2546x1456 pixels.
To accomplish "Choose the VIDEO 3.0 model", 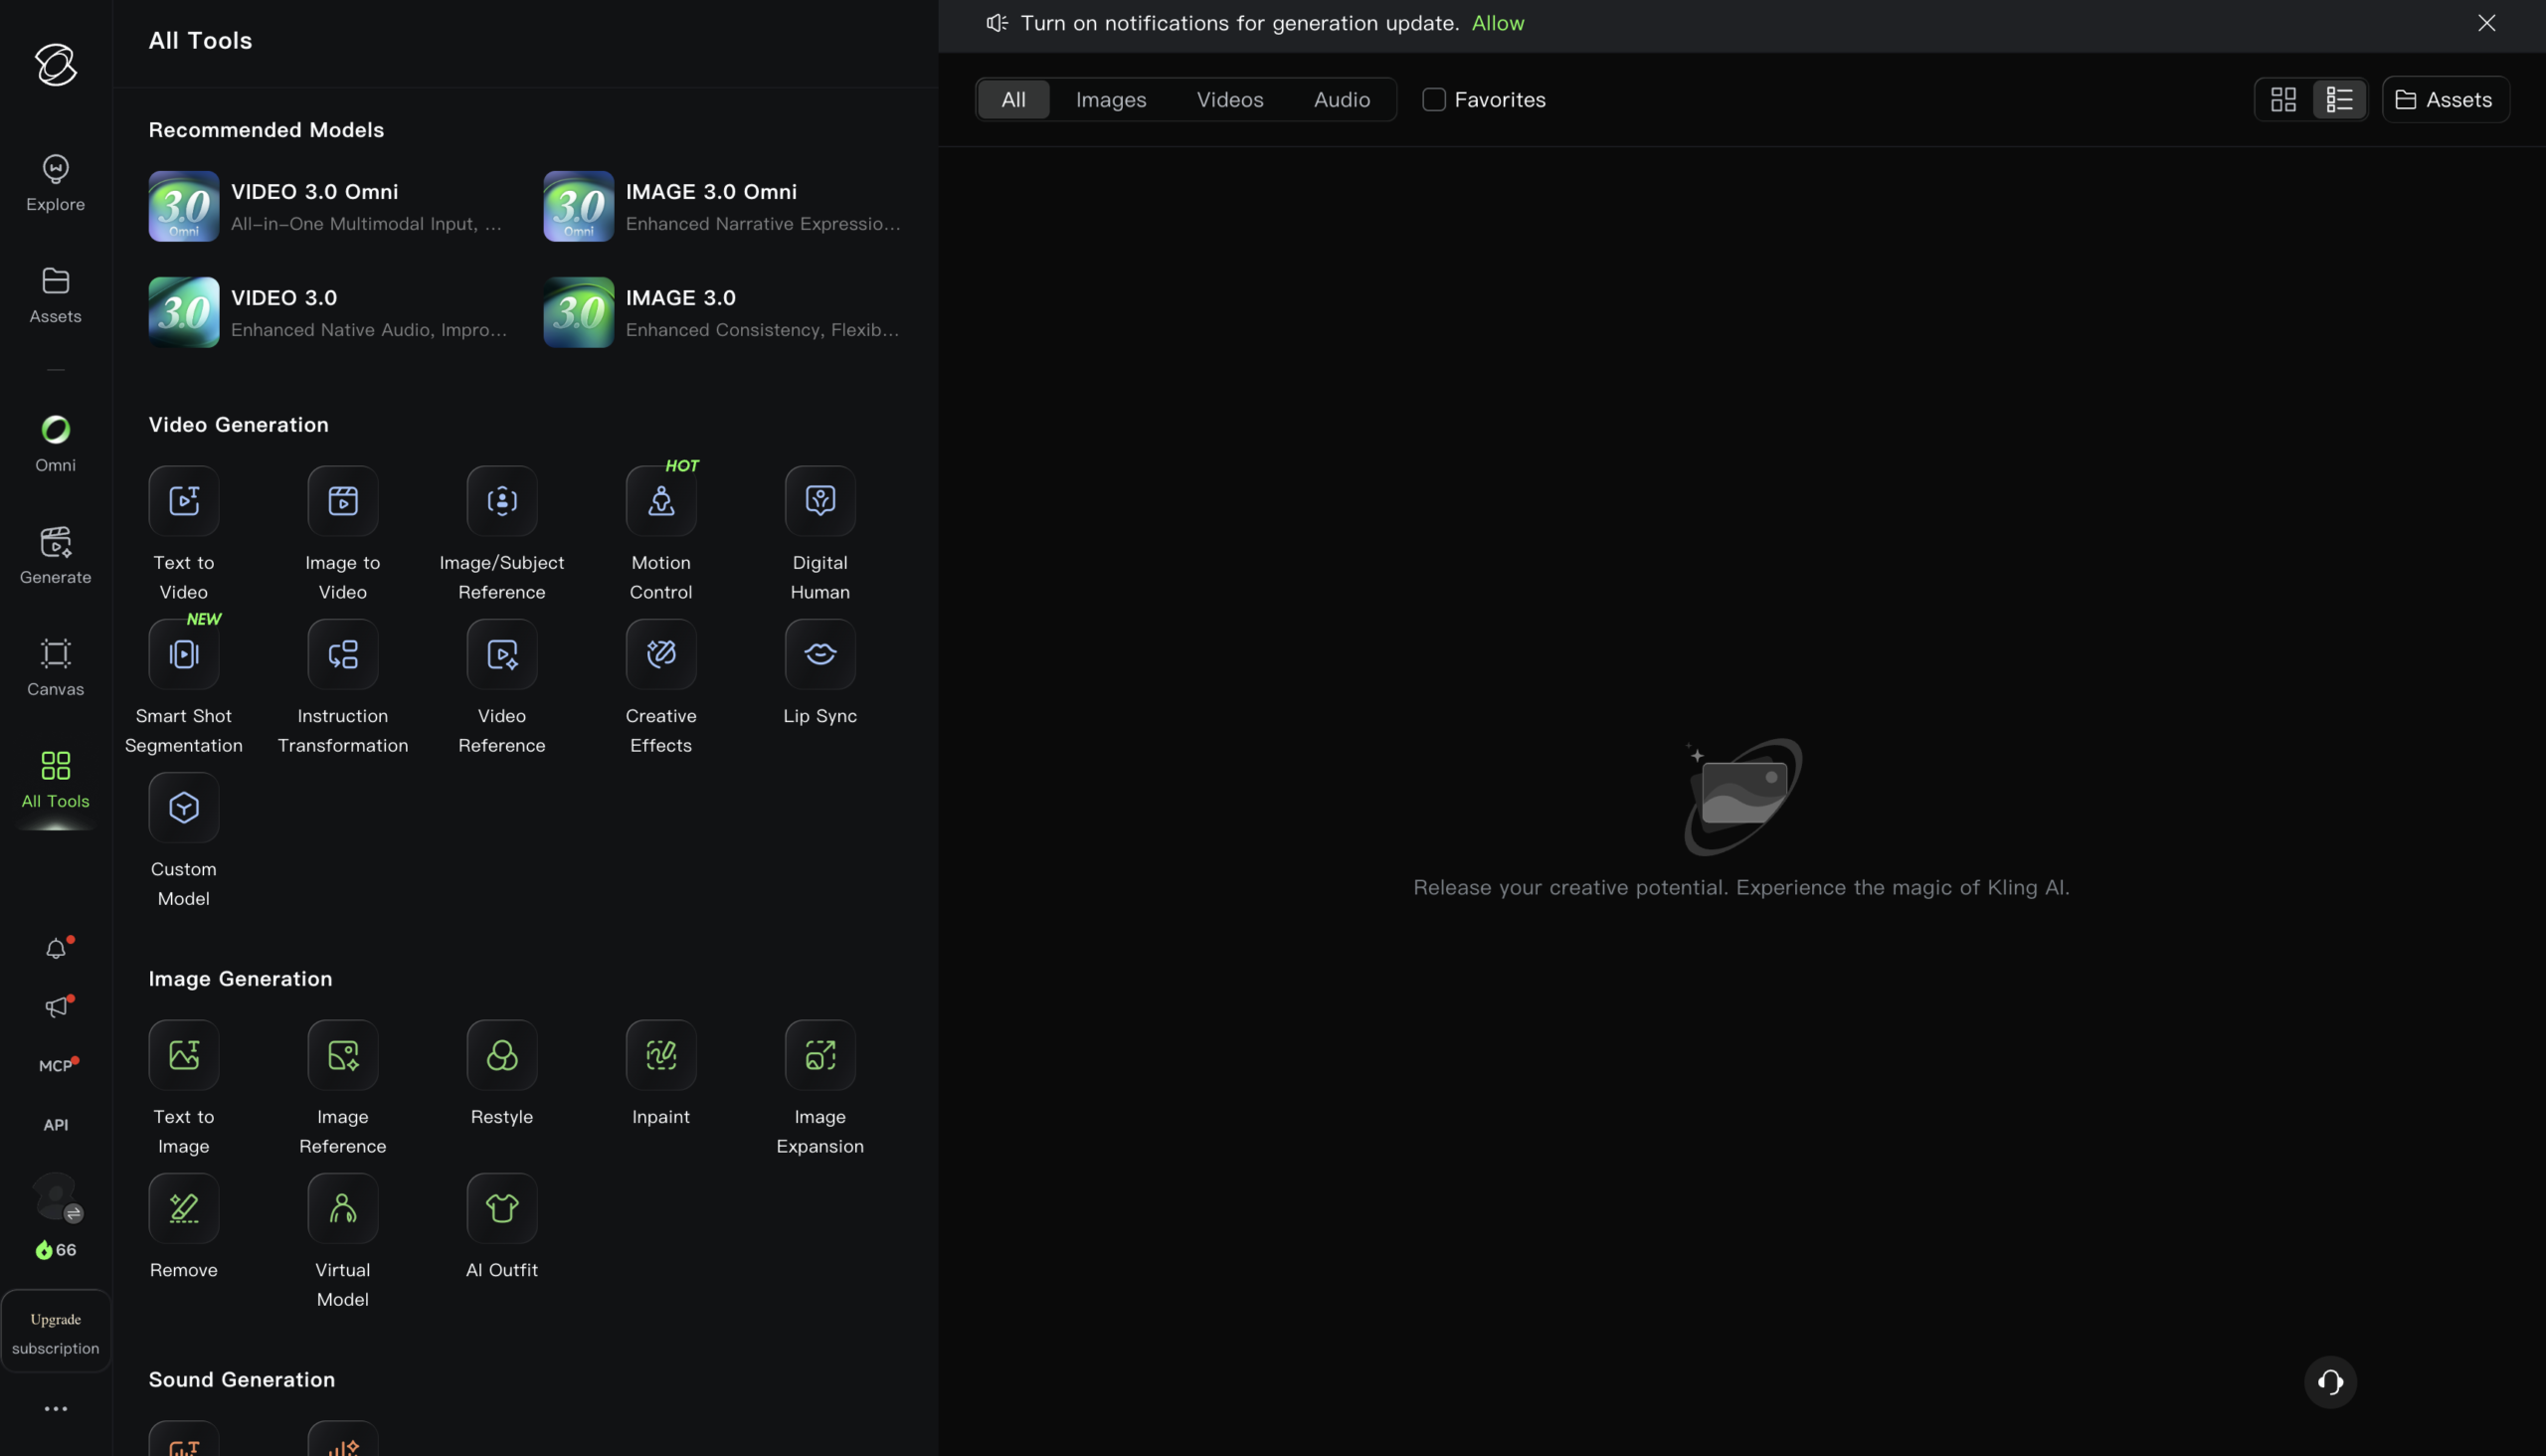I will (328, 312).
